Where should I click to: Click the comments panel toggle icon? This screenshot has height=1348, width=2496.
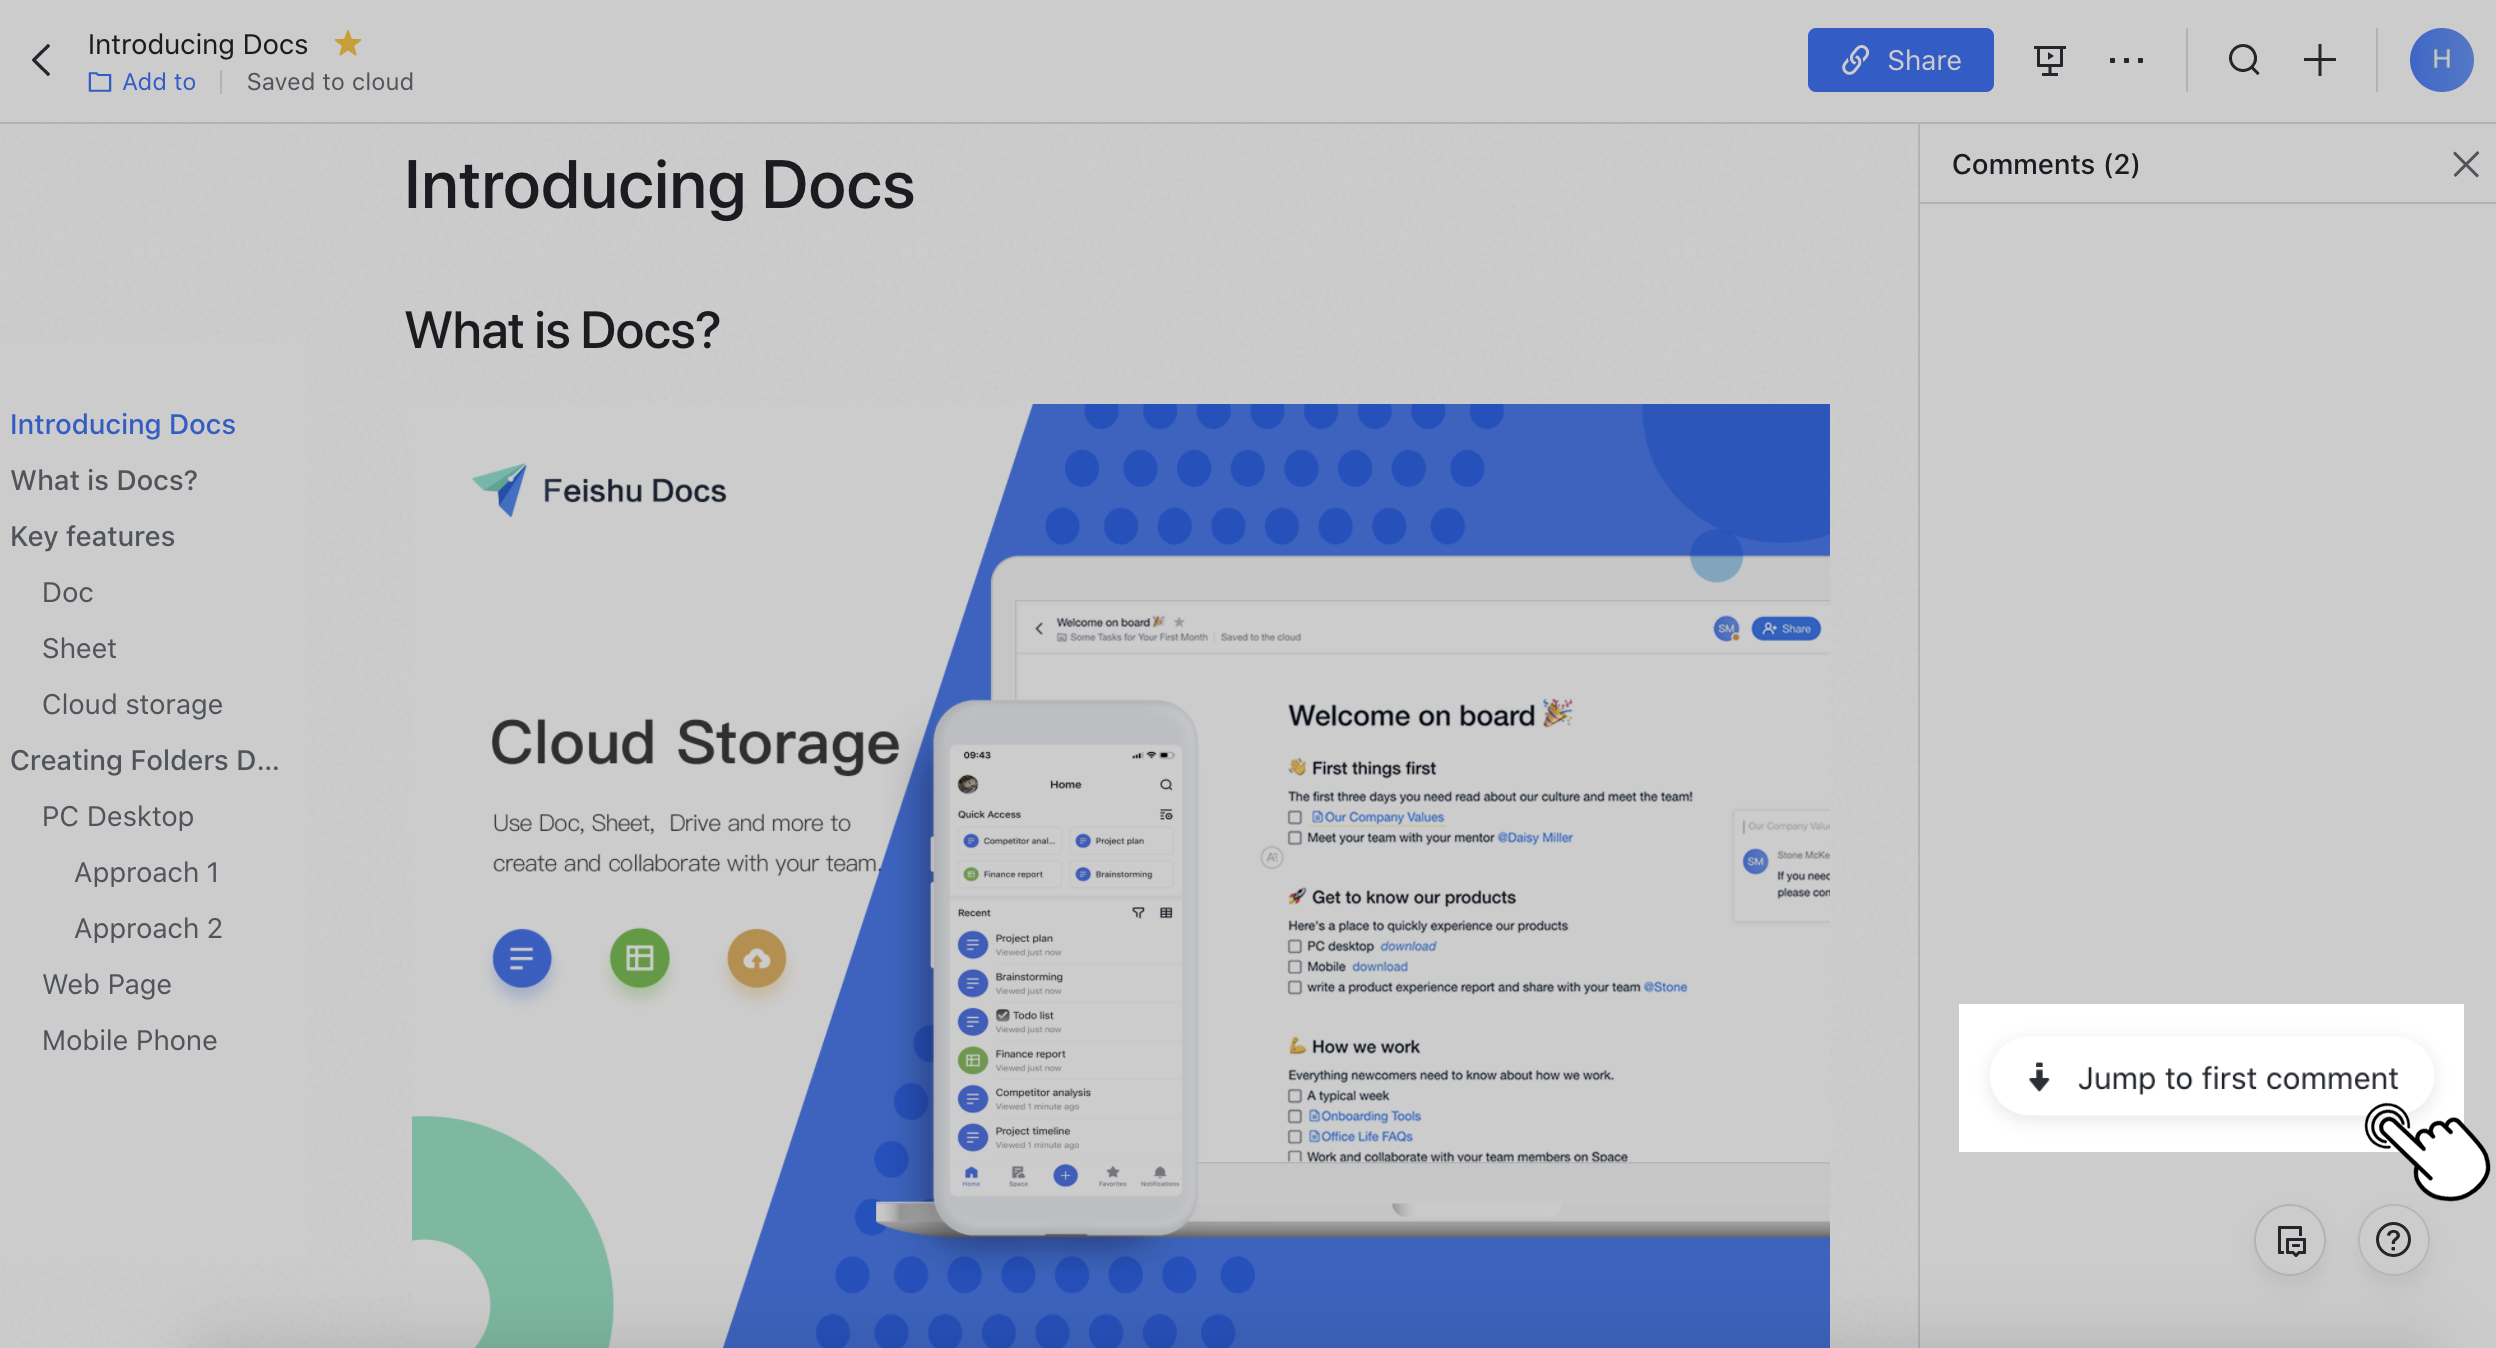click(x=2290, y=1240)
